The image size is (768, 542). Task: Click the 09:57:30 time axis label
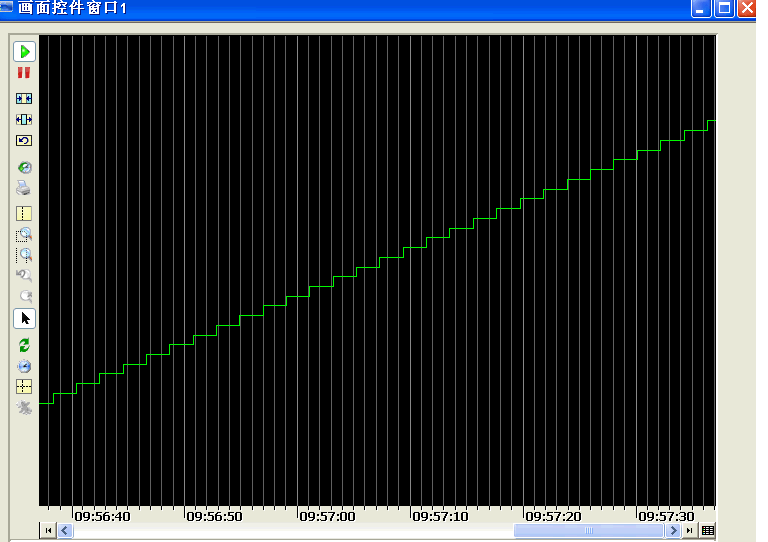[666, 517]
